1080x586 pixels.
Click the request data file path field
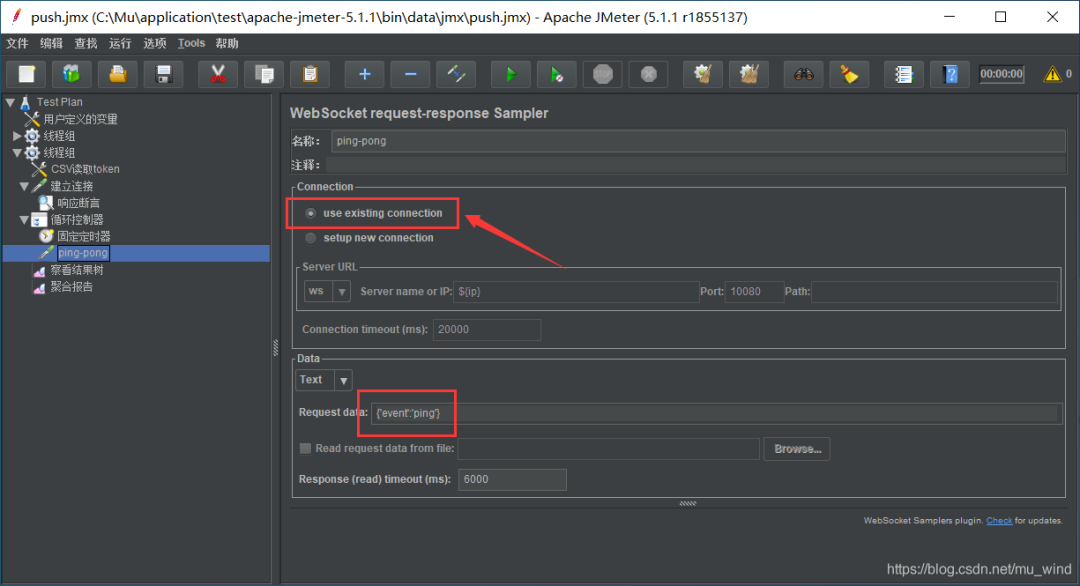click(608, 449)
